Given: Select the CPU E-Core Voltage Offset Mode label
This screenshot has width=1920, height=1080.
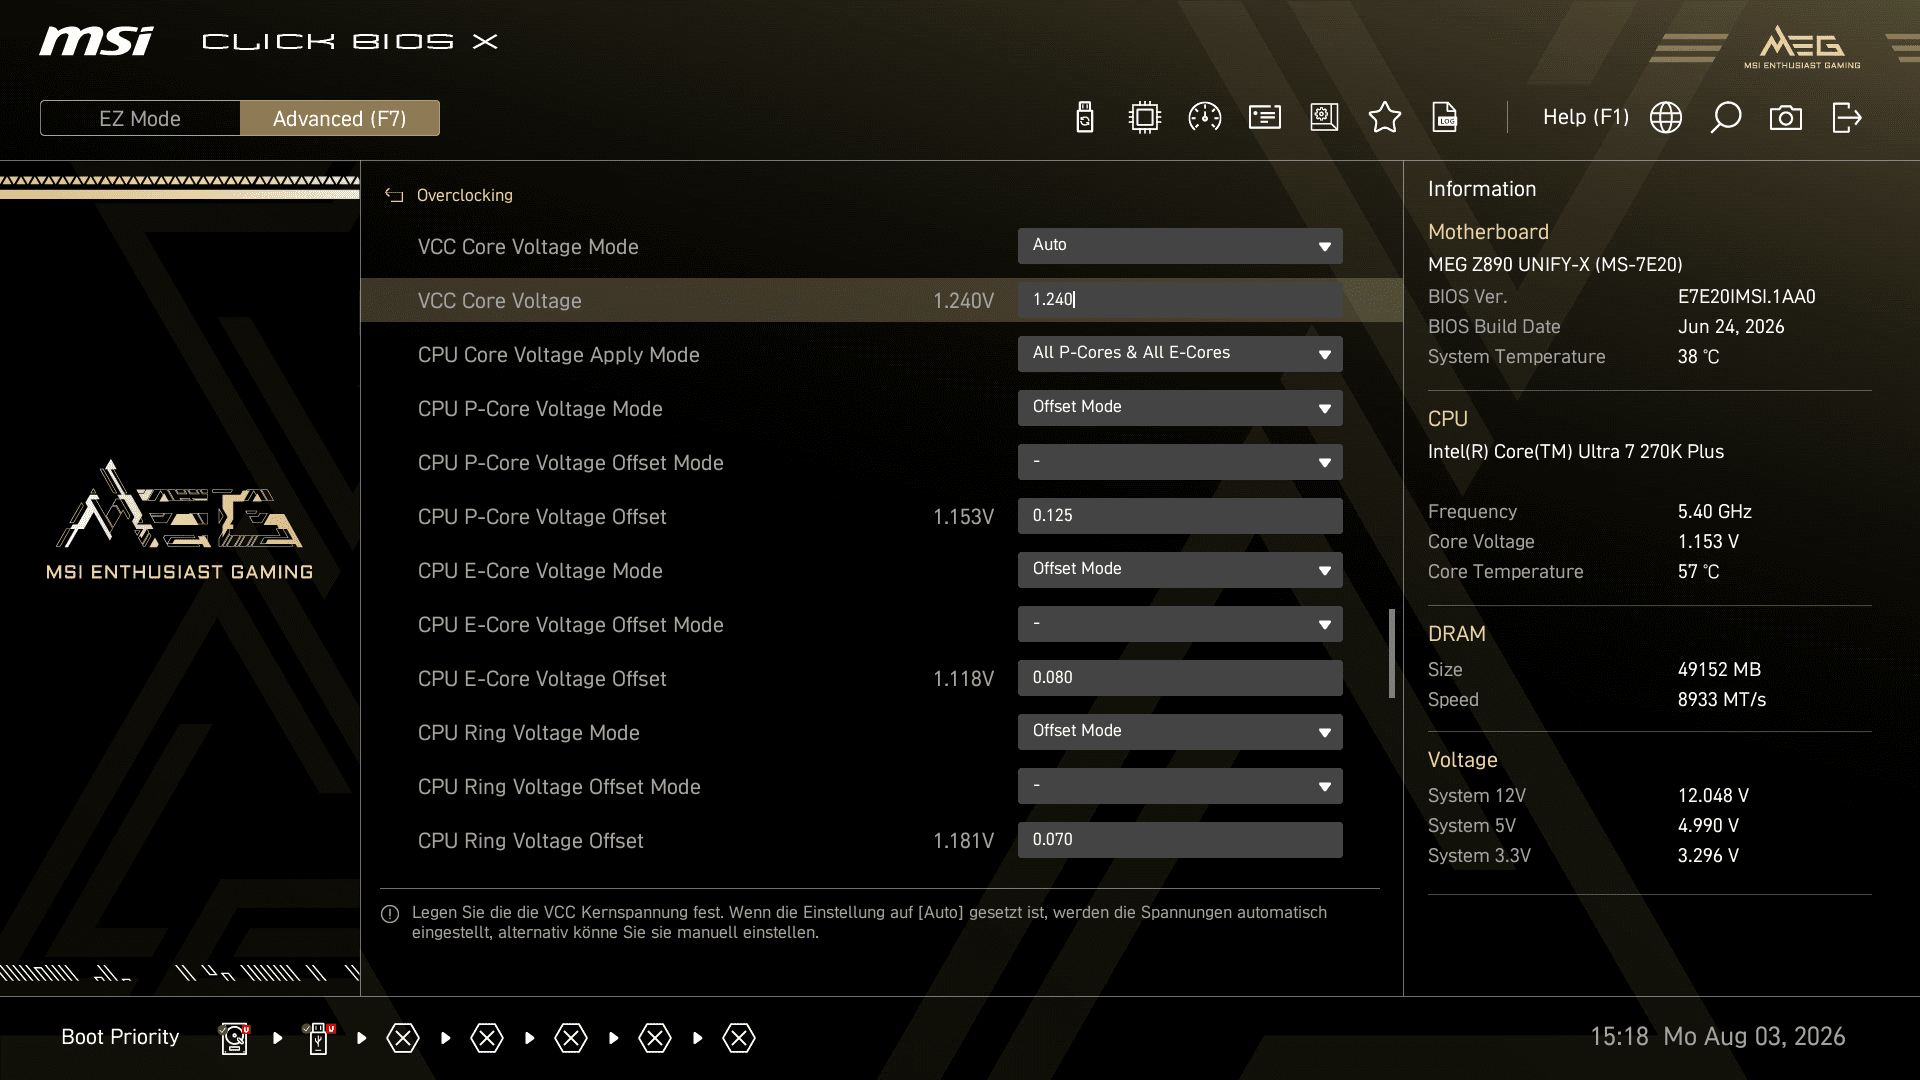Looking at the screenshot, I should [571, 625].
